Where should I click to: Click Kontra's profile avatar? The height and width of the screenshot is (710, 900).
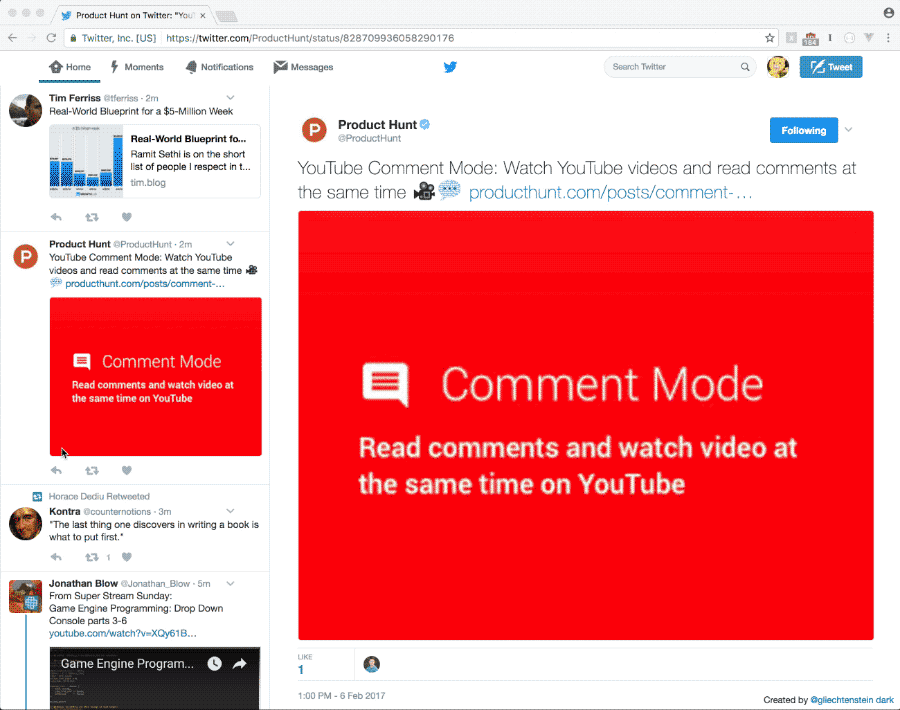pyautogui.click(x=26, y=523)
